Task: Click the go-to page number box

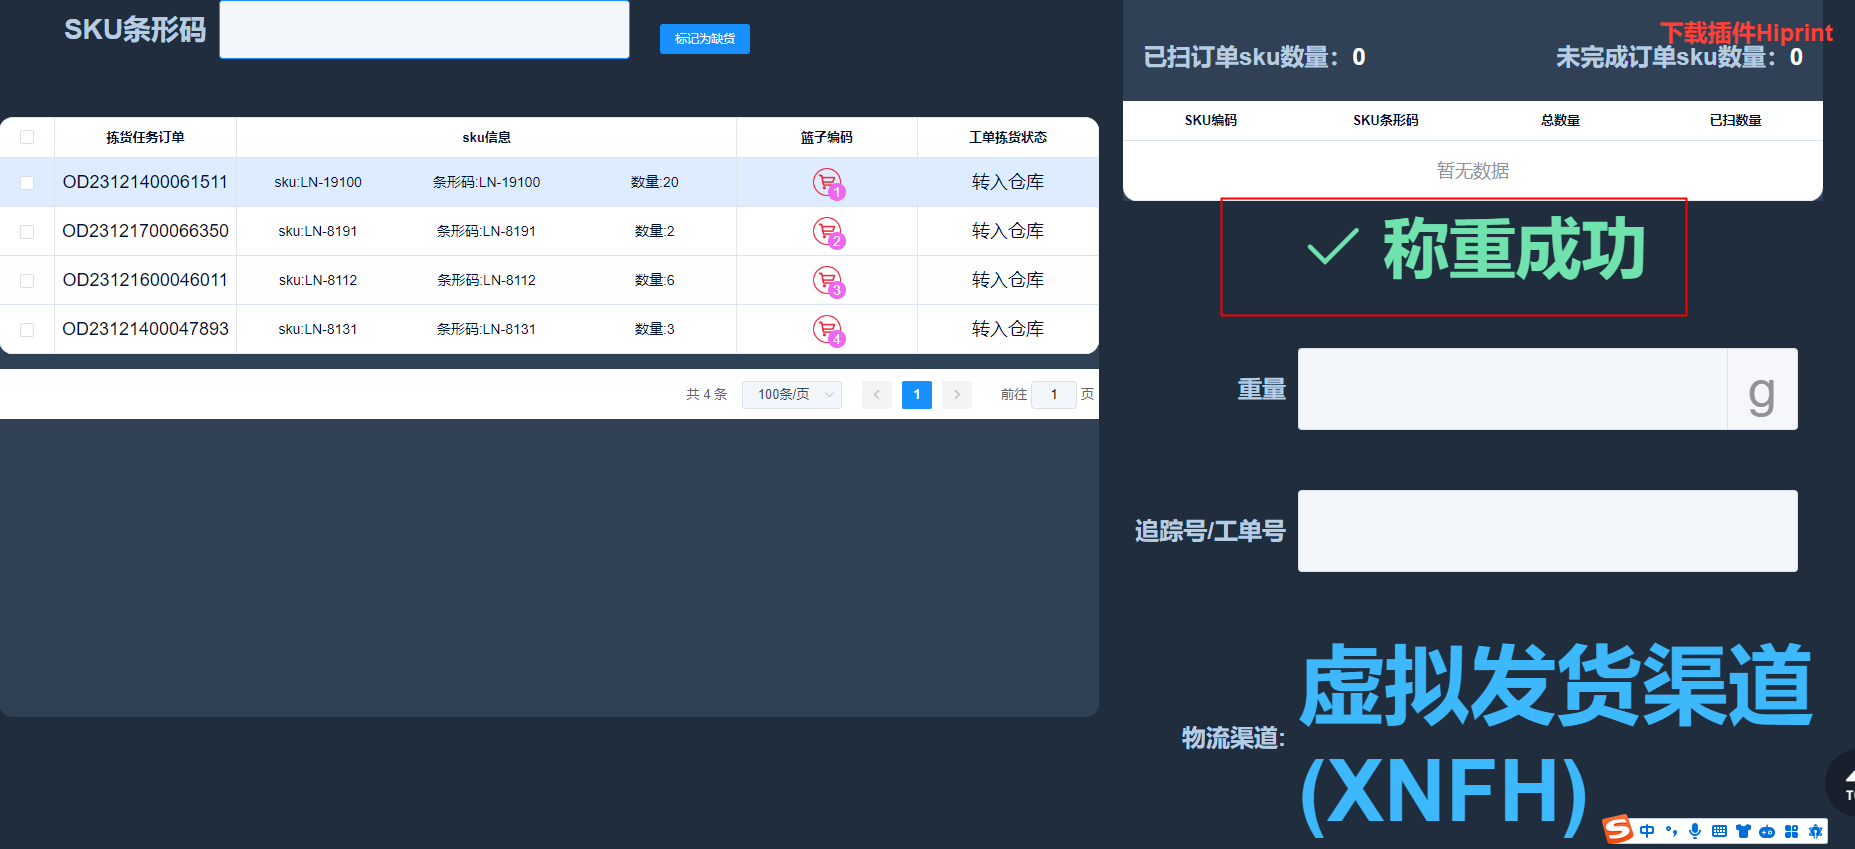Action: [x=1054, y=395]
